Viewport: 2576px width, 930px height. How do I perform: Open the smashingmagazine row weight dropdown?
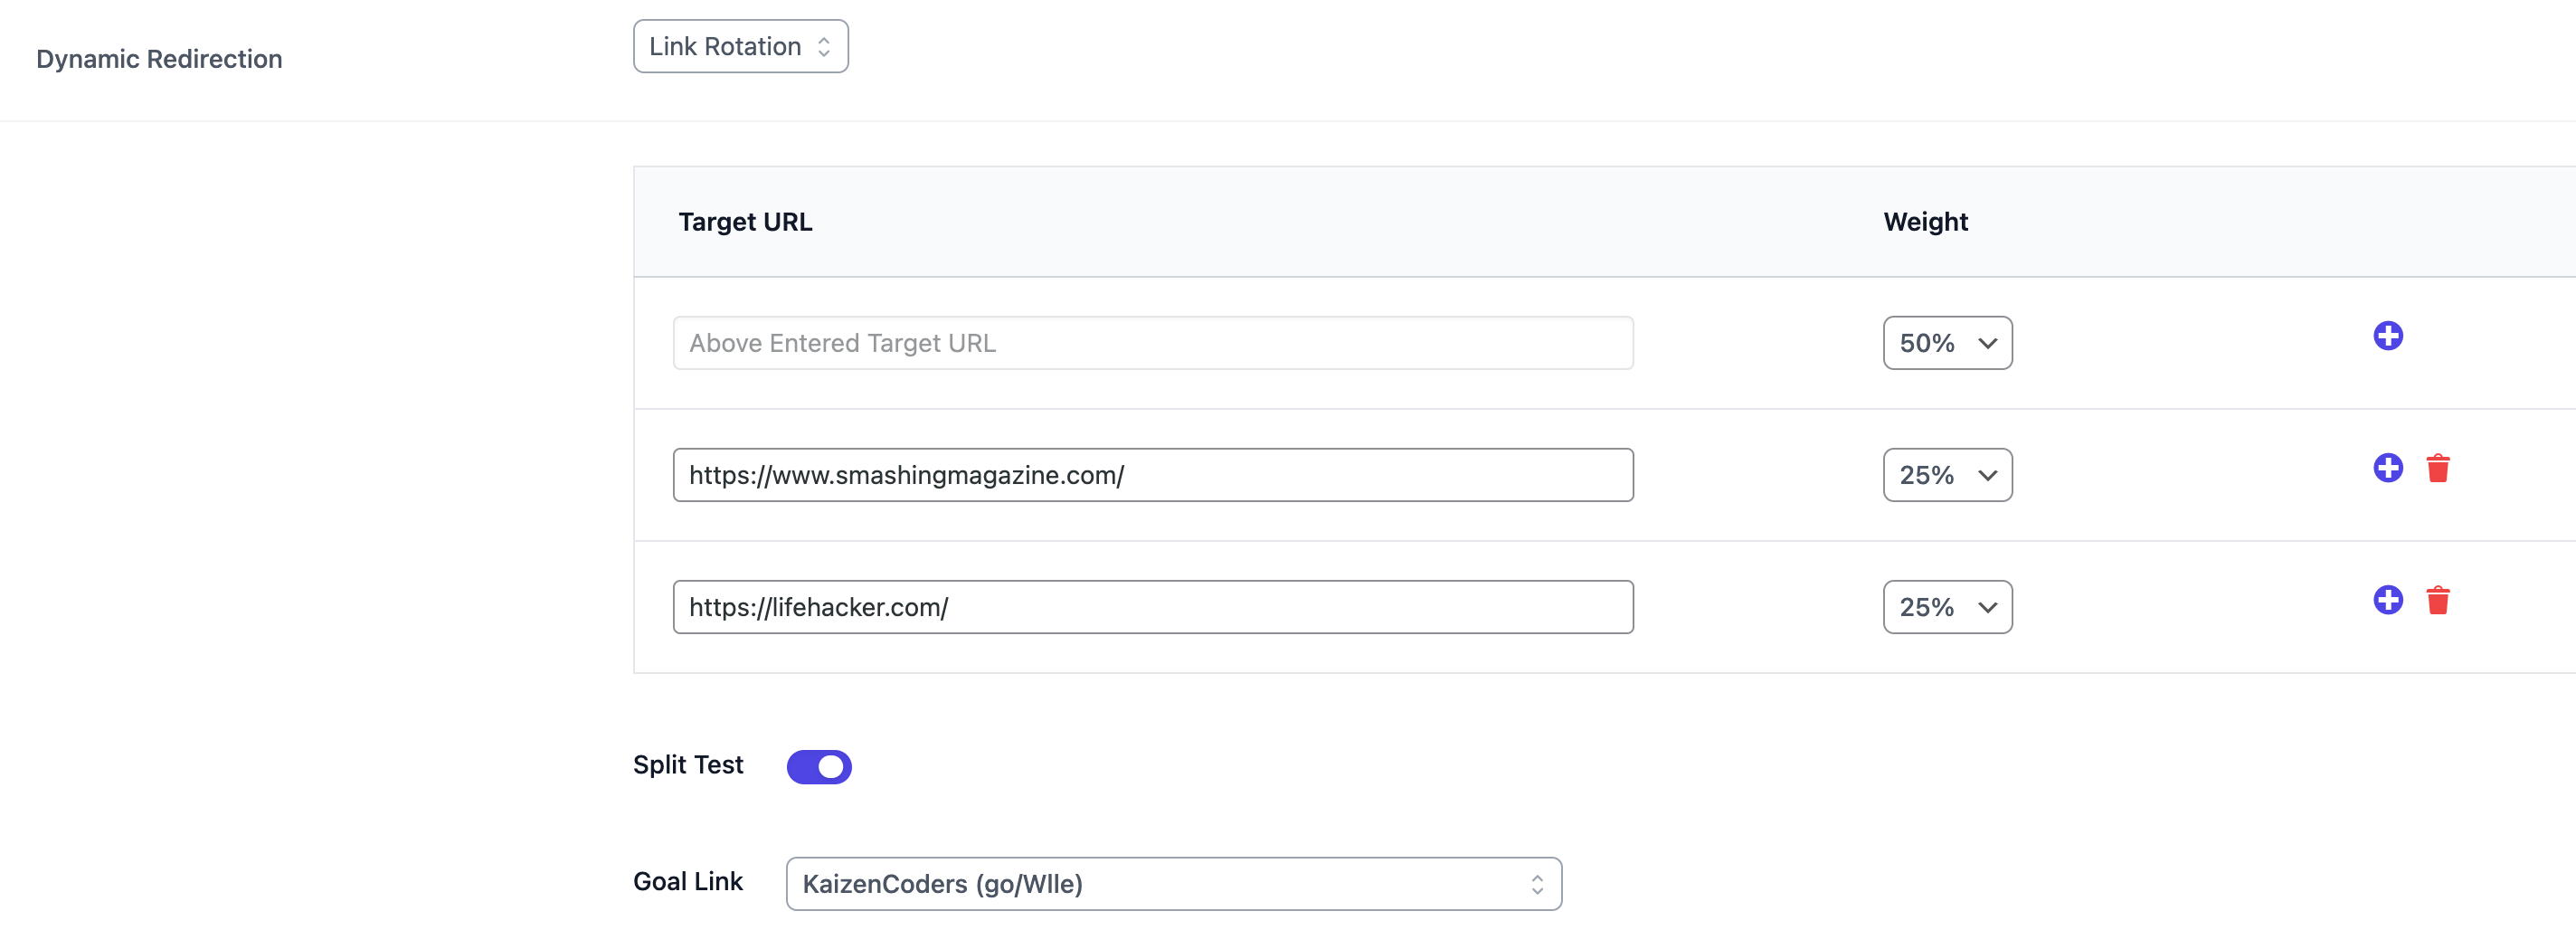[1946, 475]
